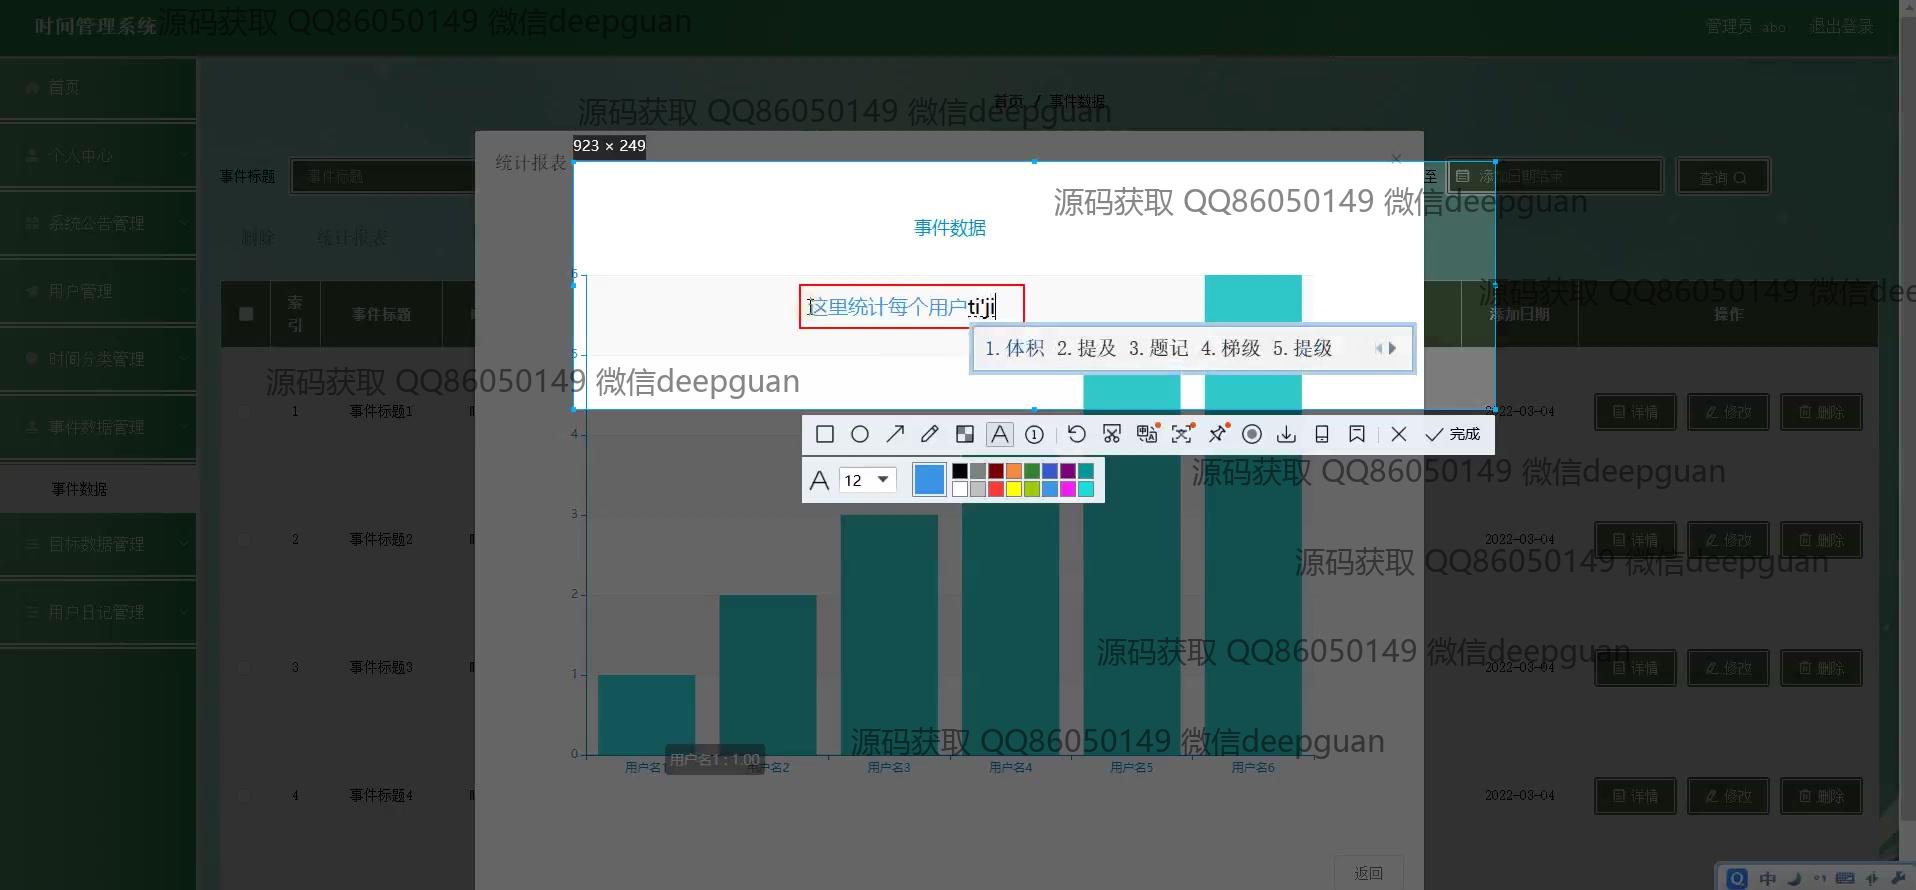
Task: Click 退出登录 to log out
Action: pos(1841,27)
